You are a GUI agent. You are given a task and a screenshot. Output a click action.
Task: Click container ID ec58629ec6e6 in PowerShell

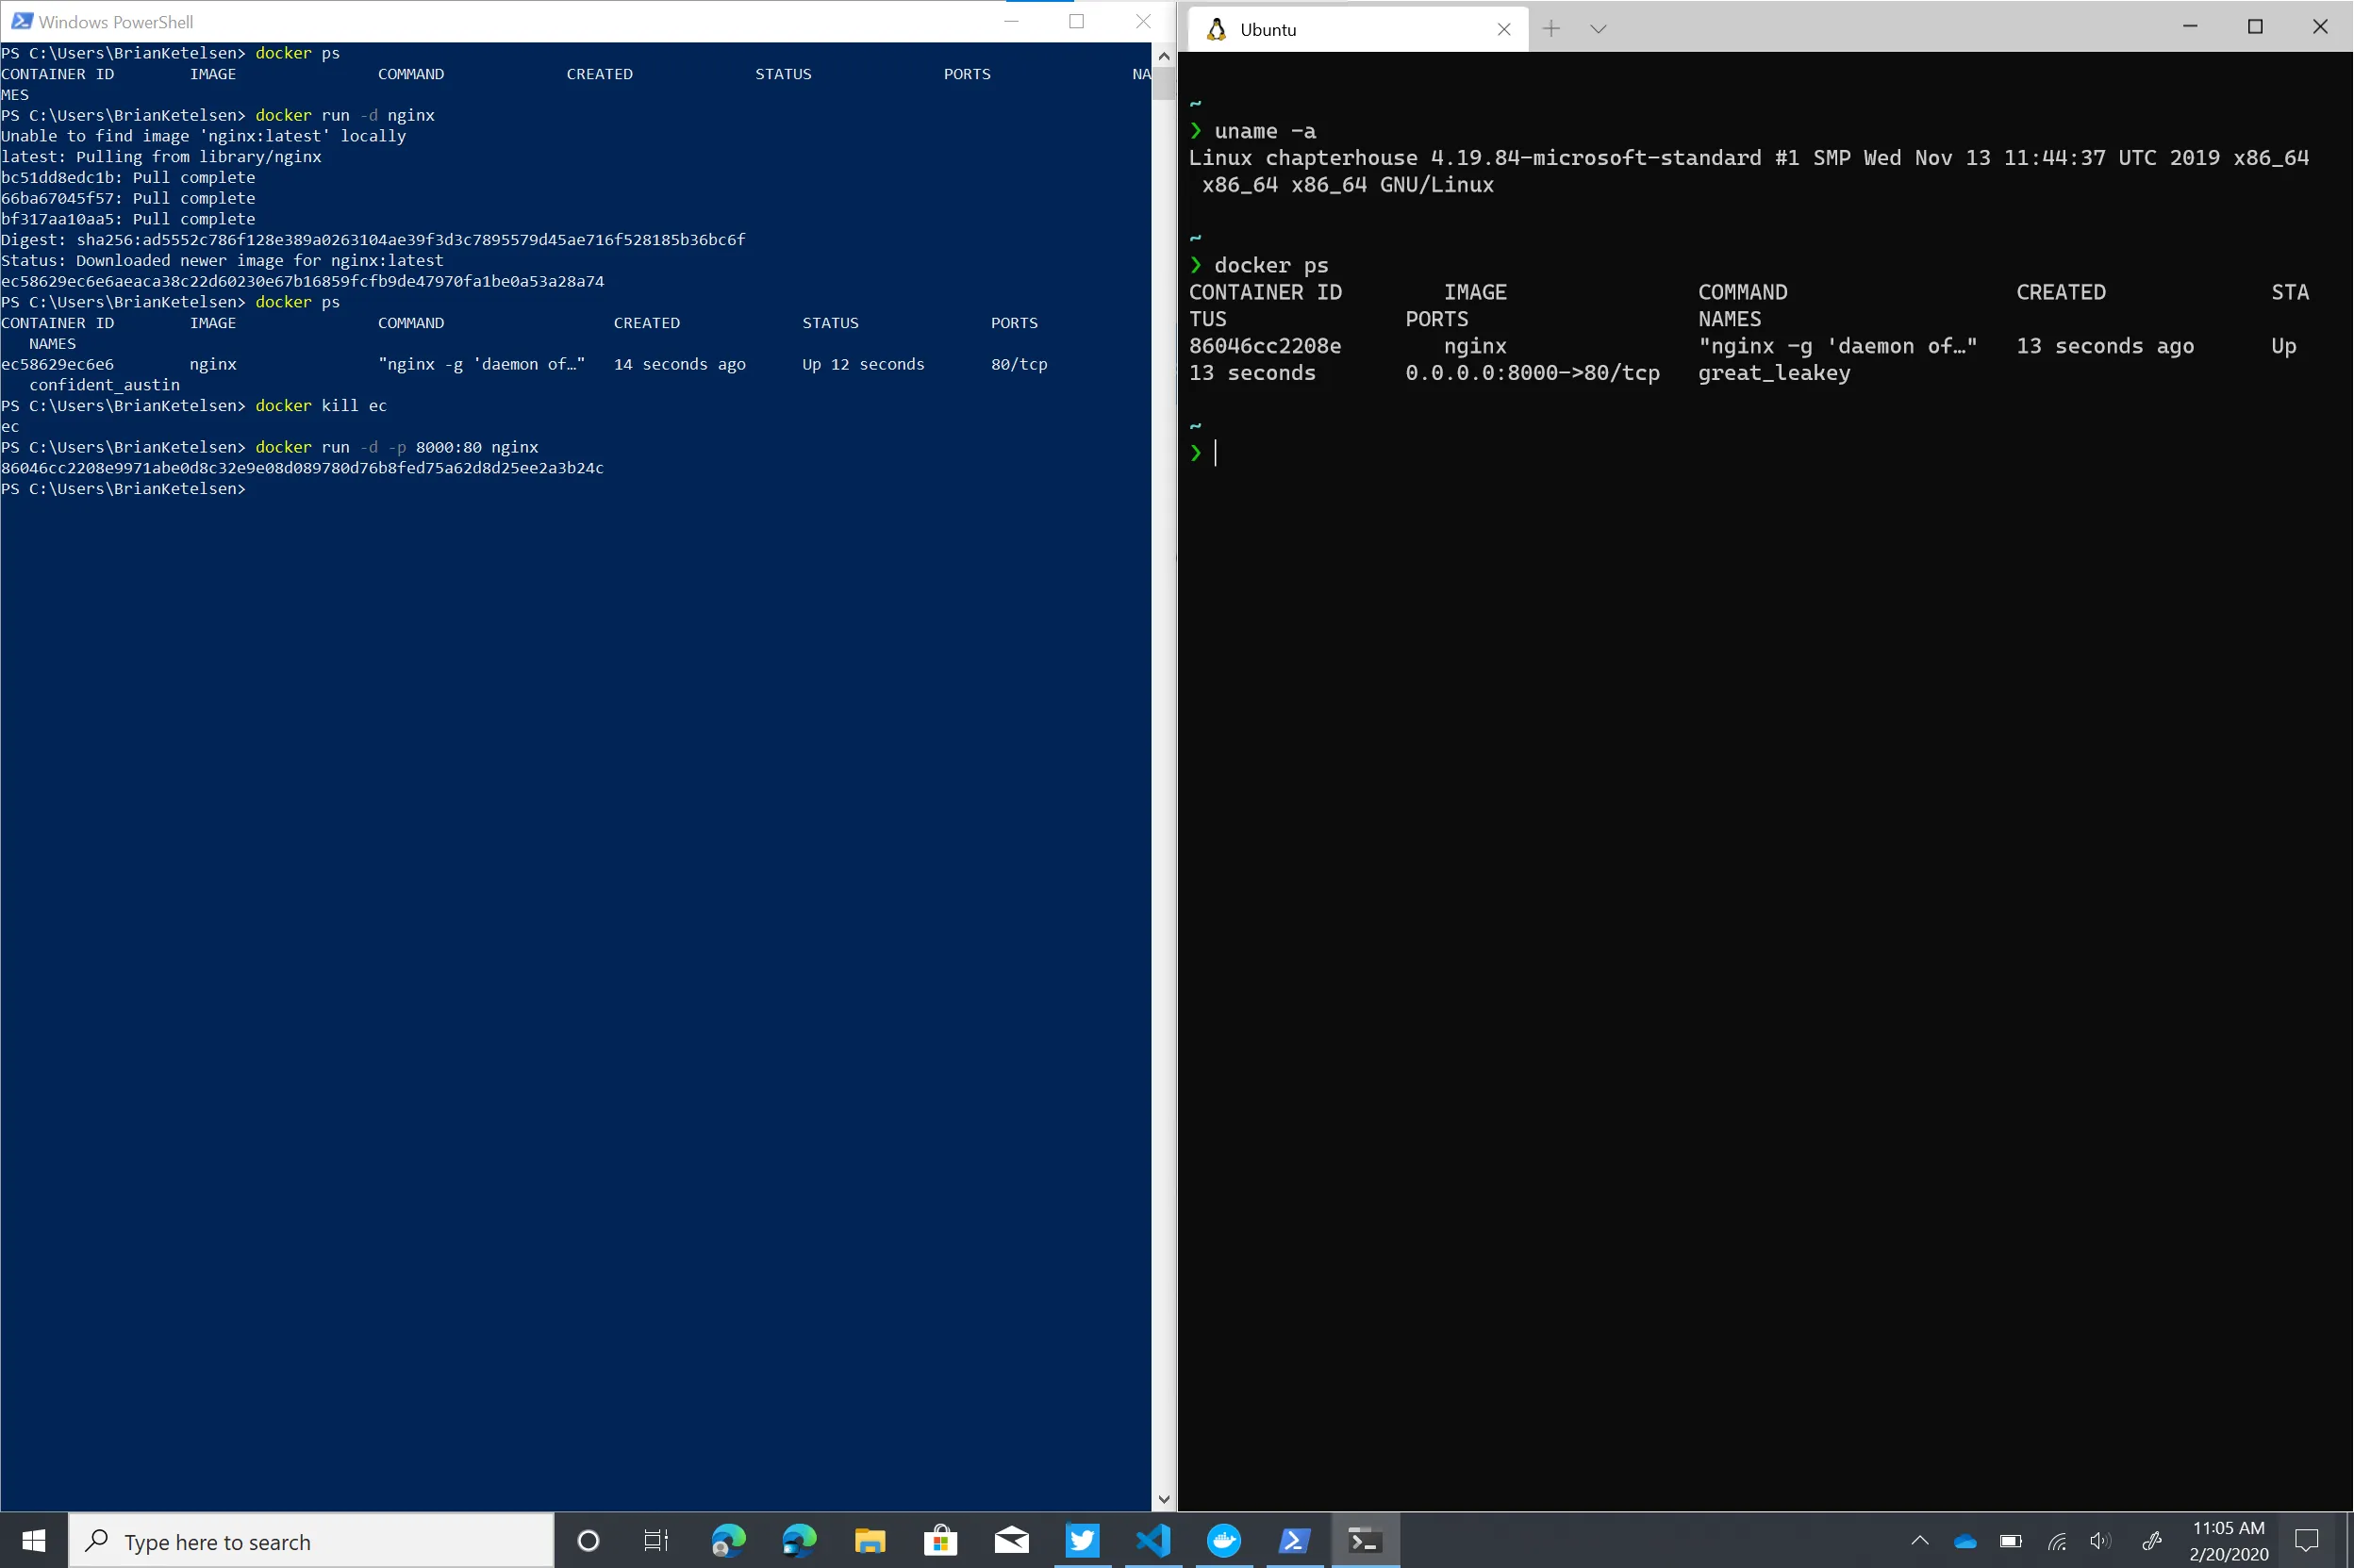point(57,364)
